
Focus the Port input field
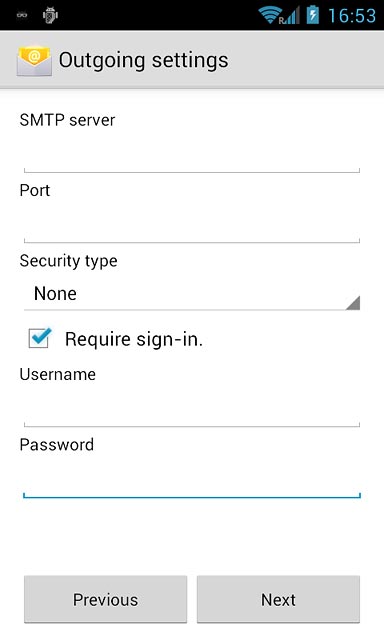[192, 225]
